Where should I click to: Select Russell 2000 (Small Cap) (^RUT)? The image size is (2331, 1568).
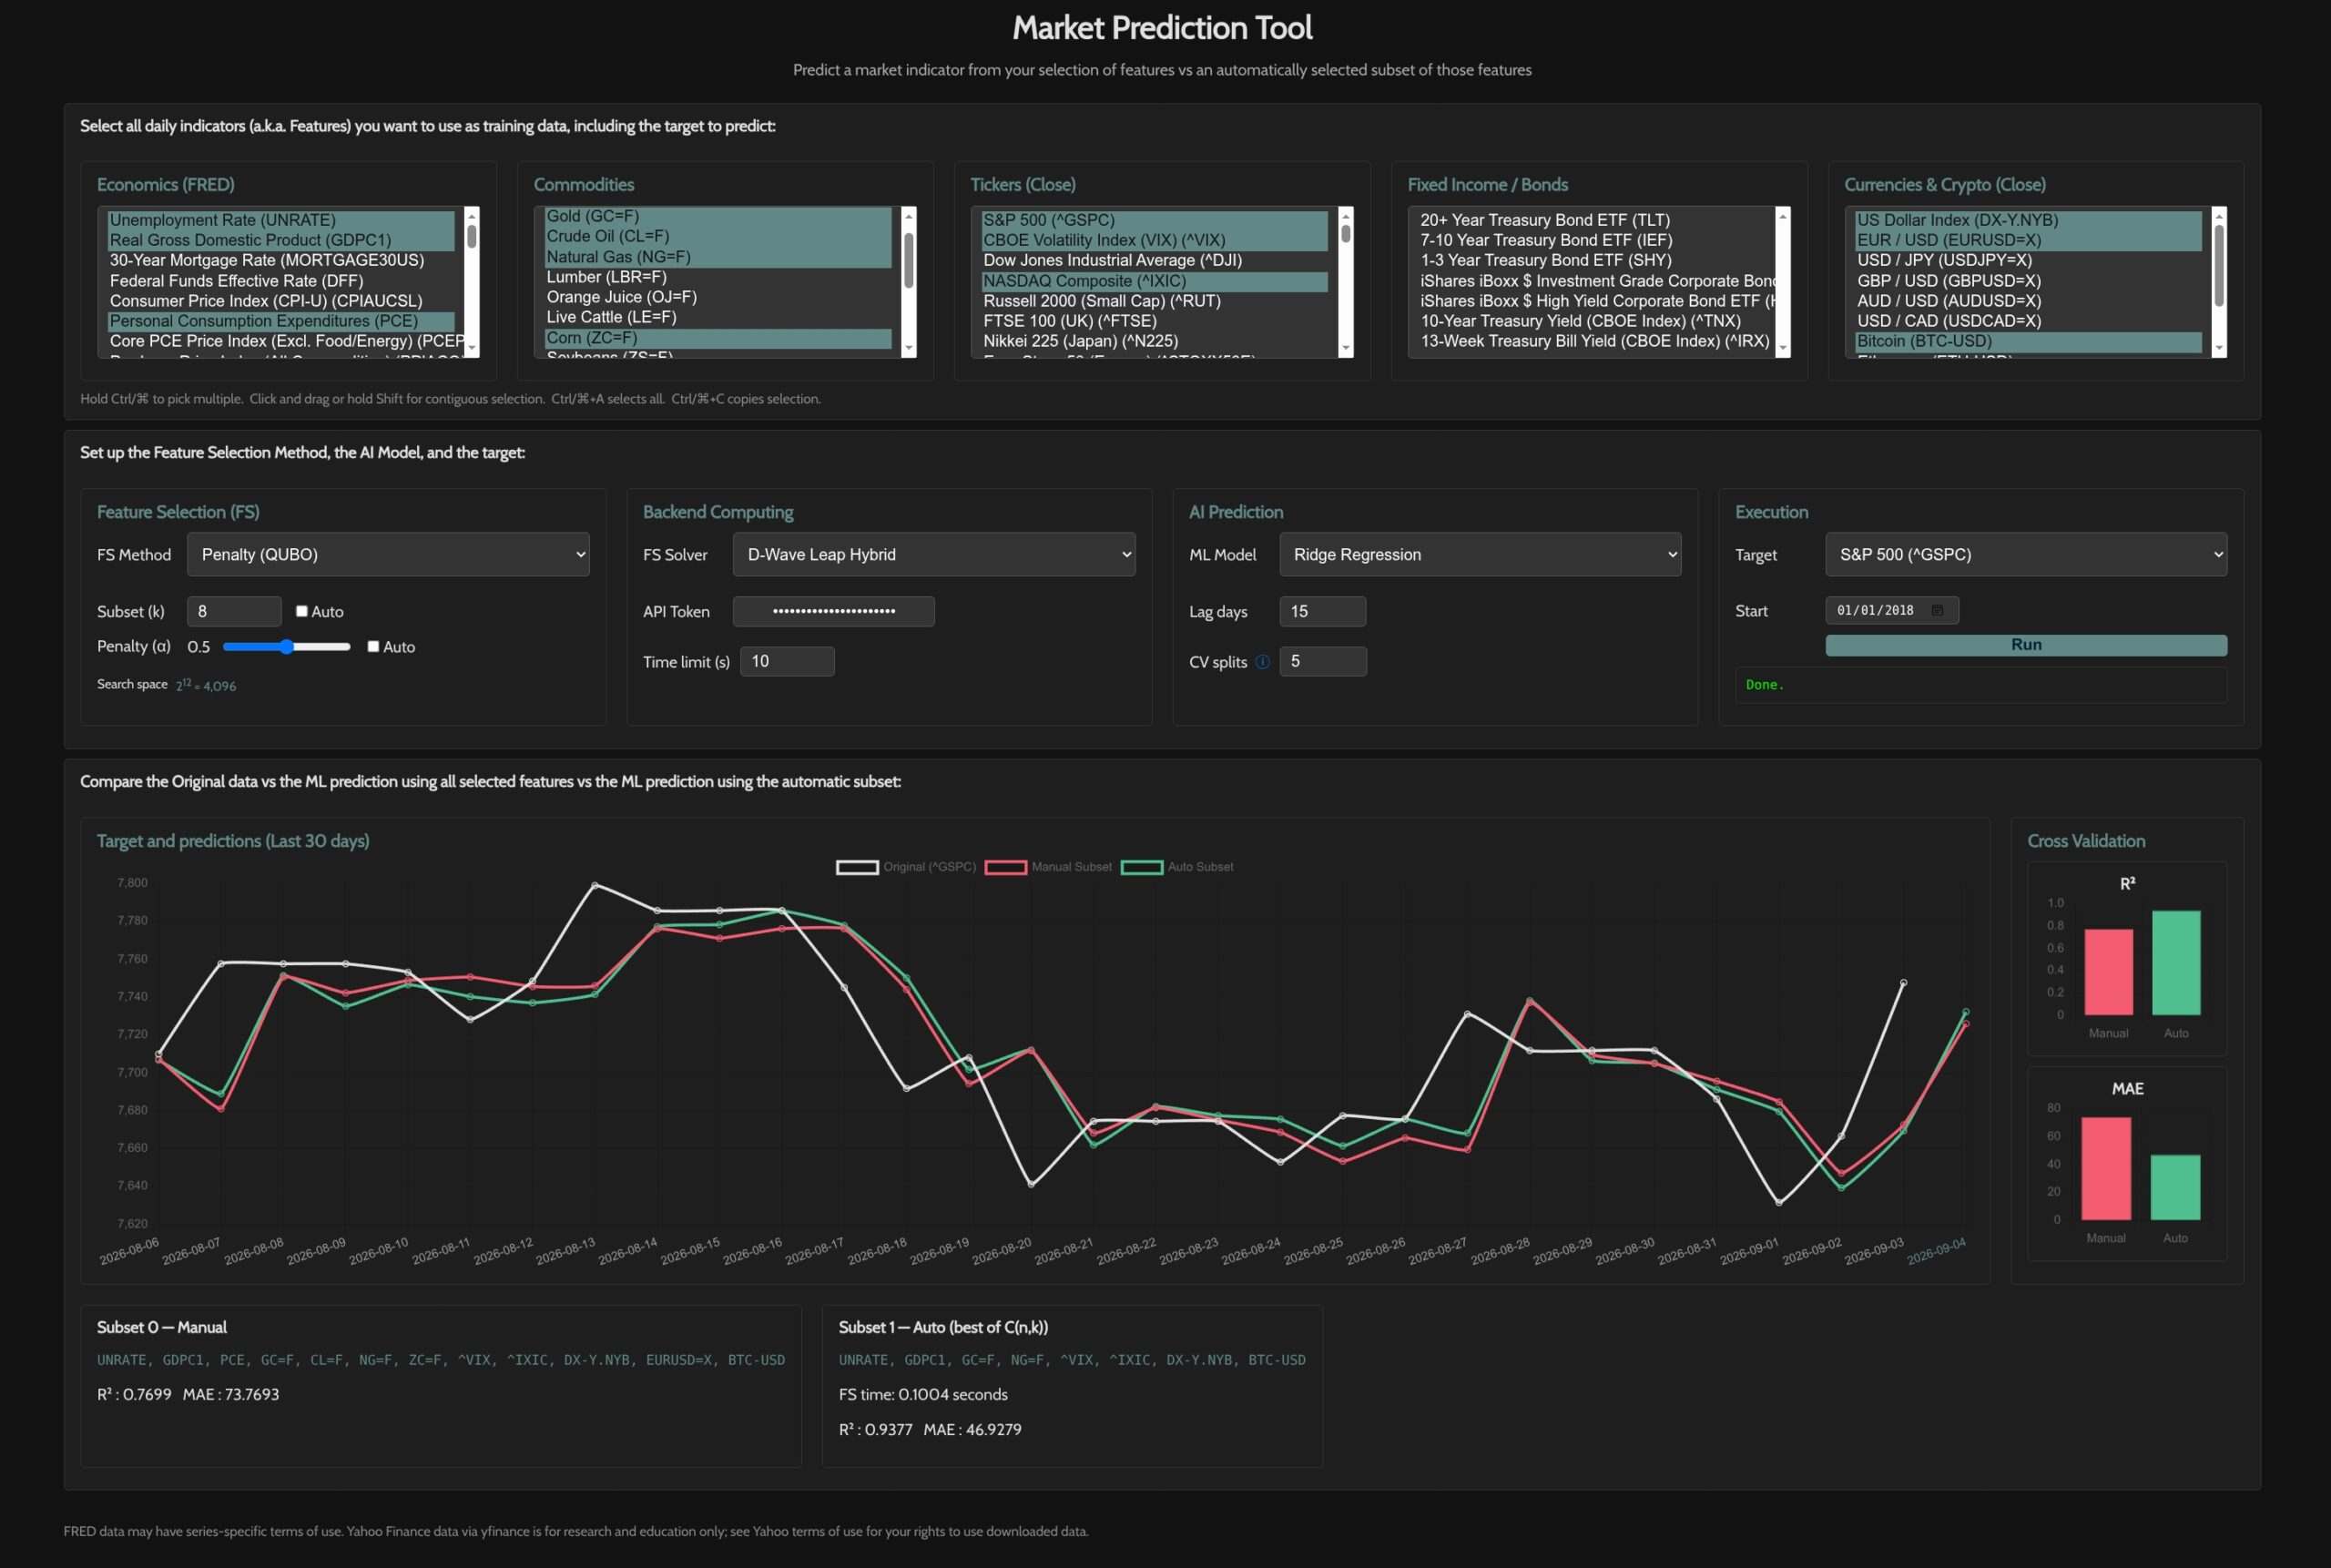(1155, 301)
